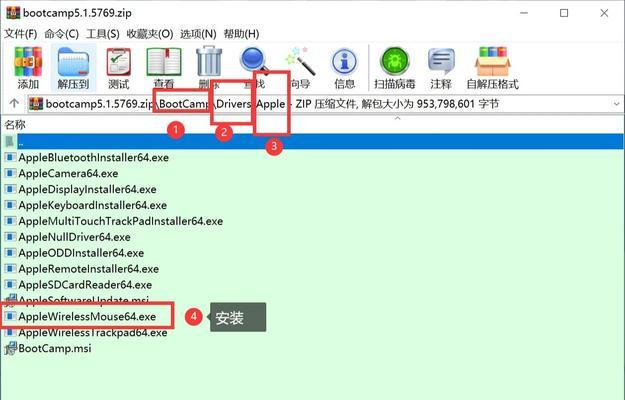Select AppleWirelessMouse64.exe

(x=87, y=317)
